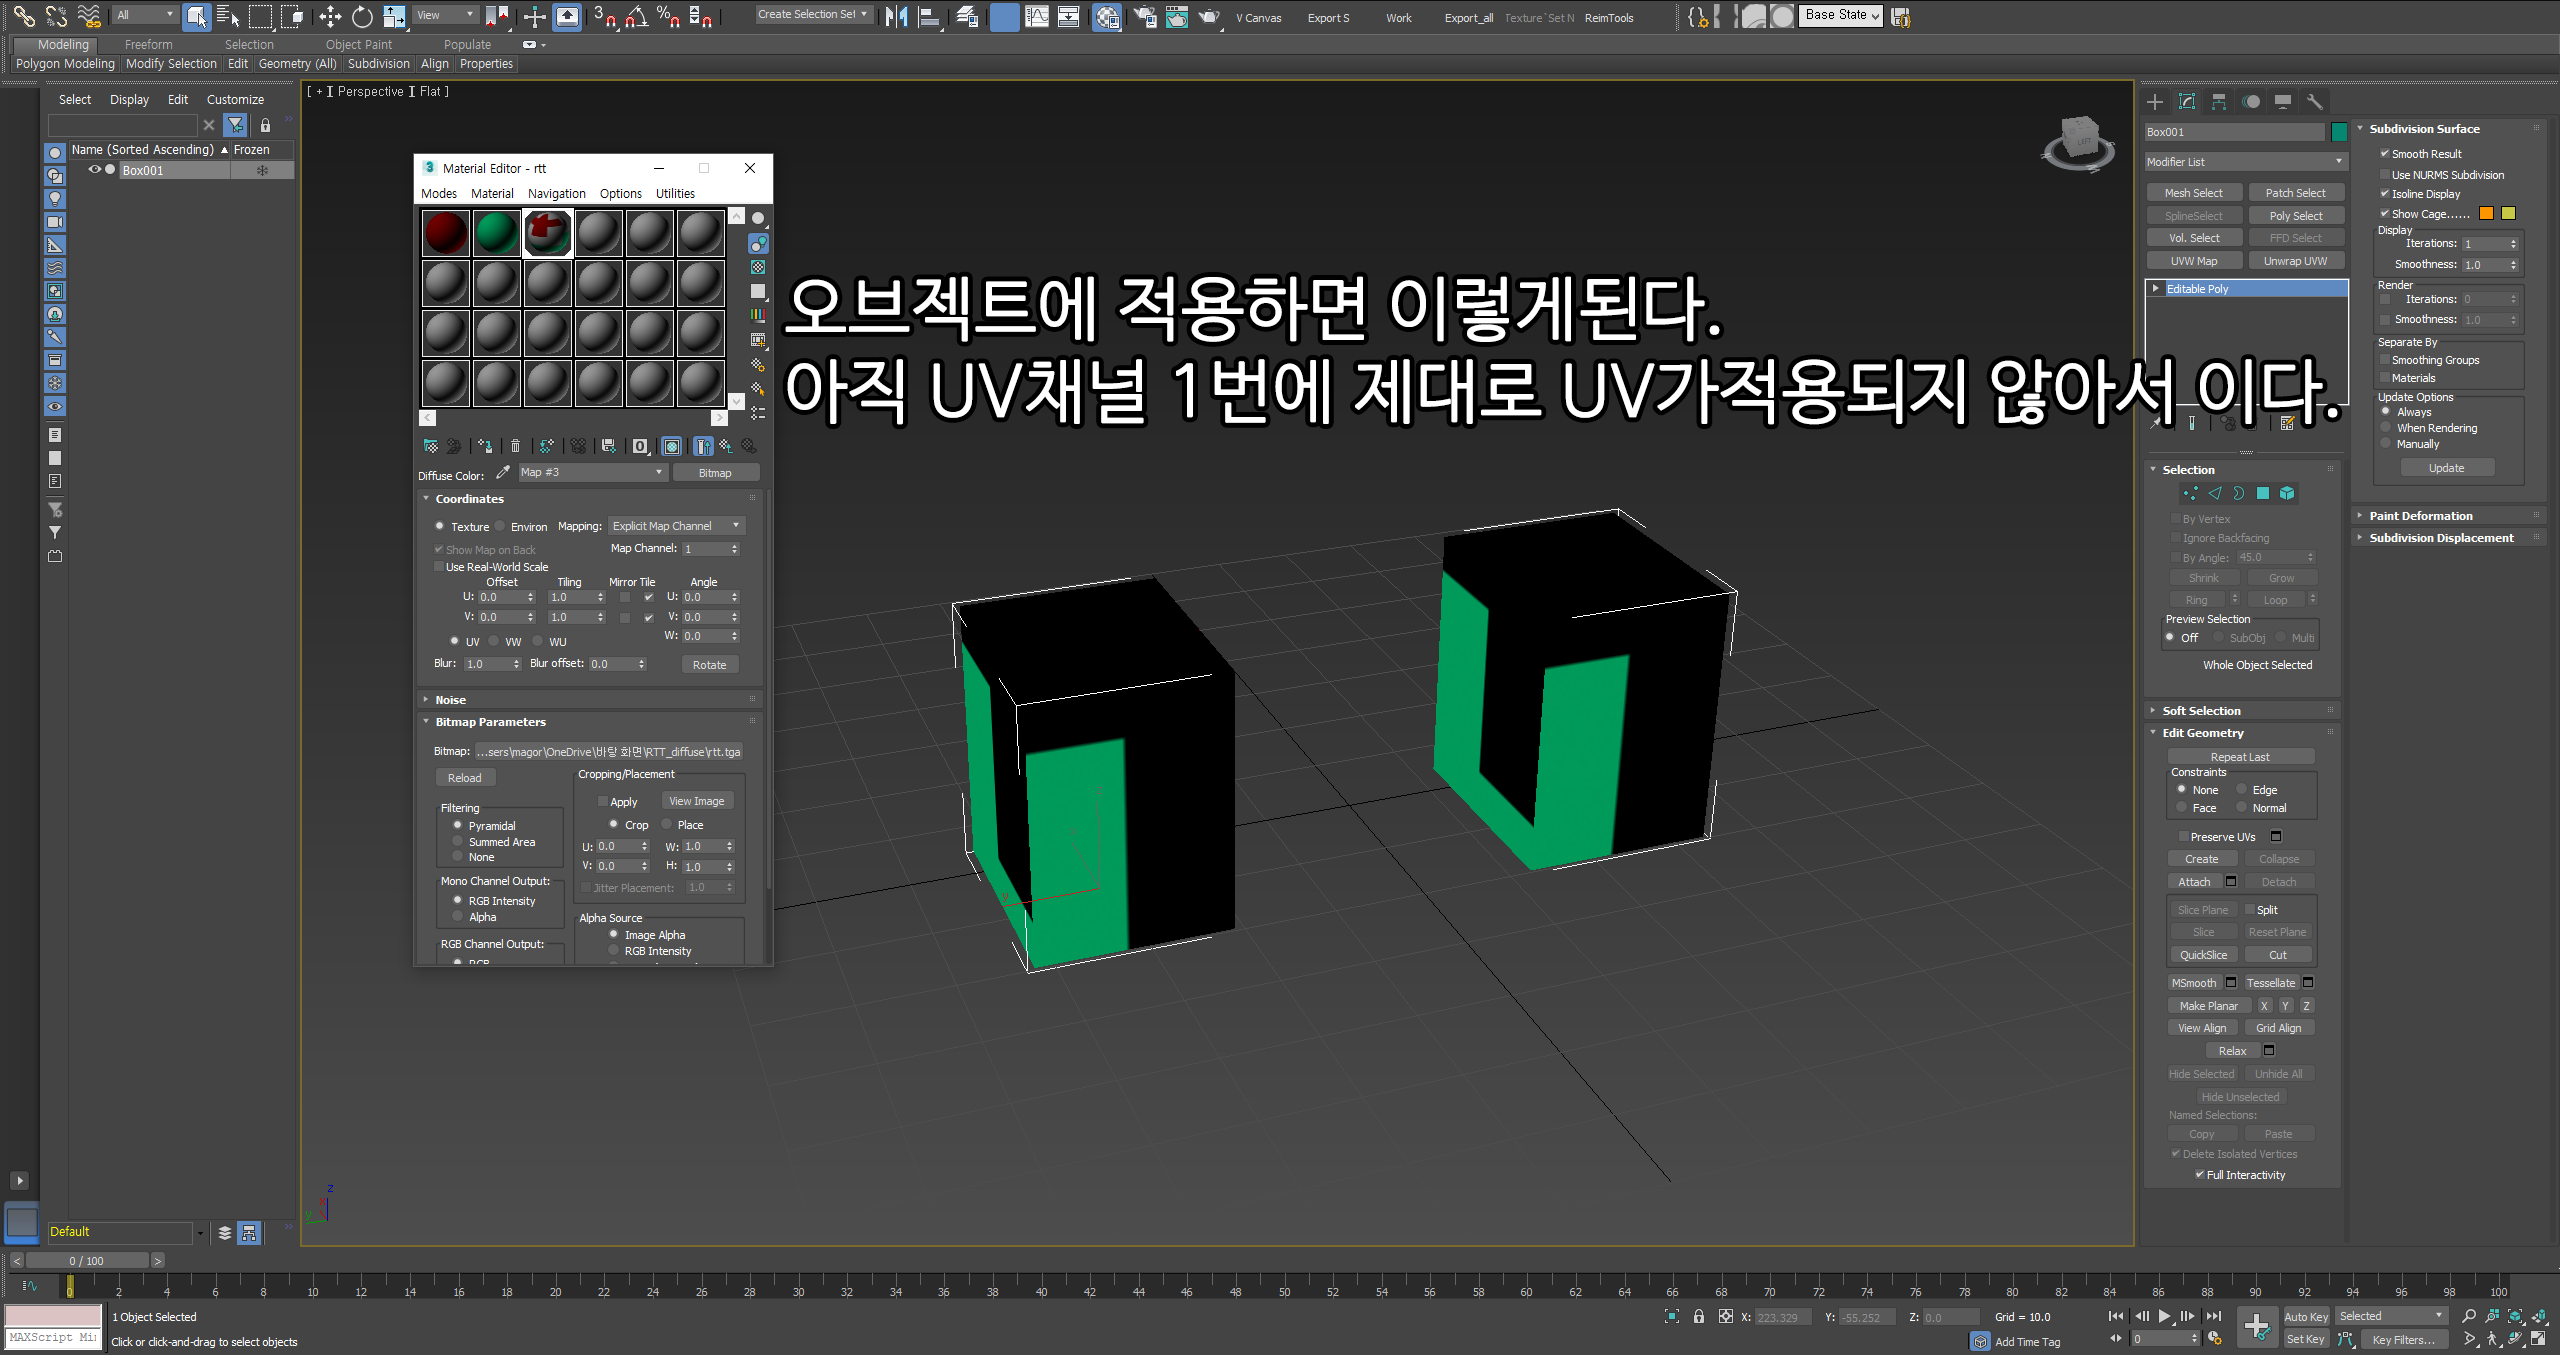Click the Box001 object name field
2560x1355 pixels.
click(x=2235, y=132)
